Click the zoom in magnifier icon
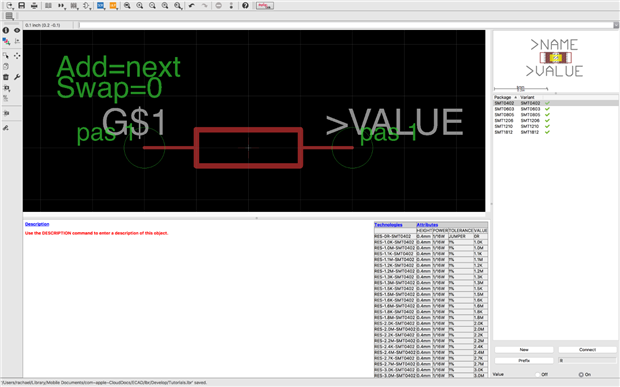Image resolution: width=620 pixels, height=387 pixels. pyautogui.click(x=140, y=6)
